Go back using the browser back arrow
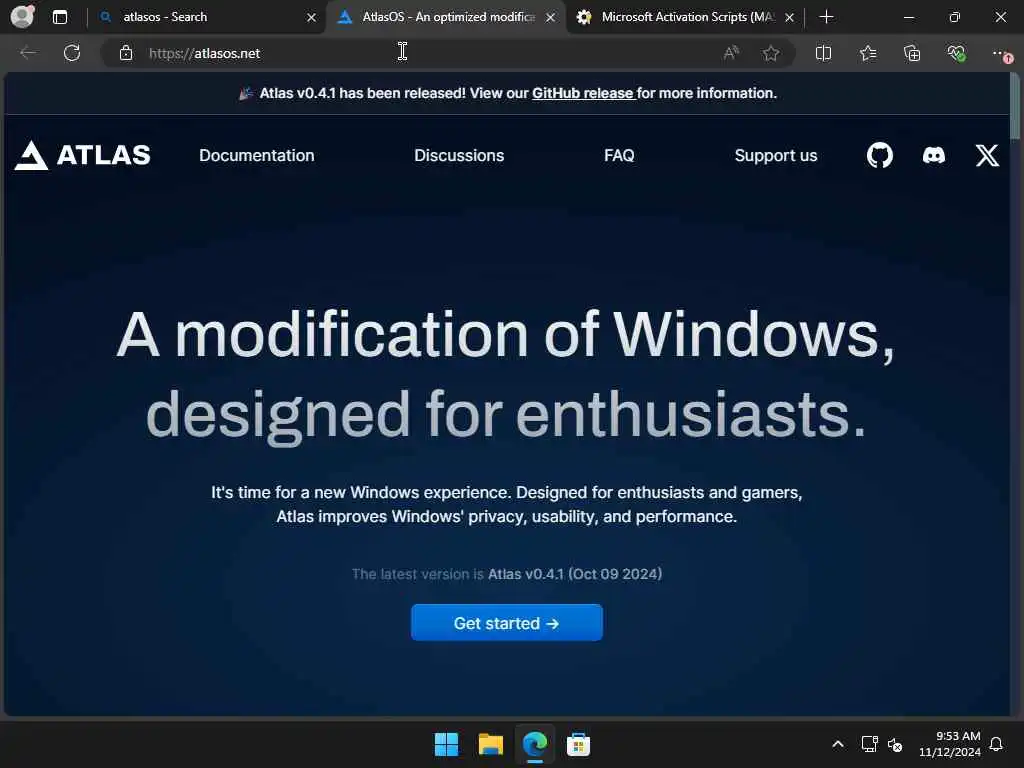The width and height of the screenshot is (1024, 768). tap(28, 53)
